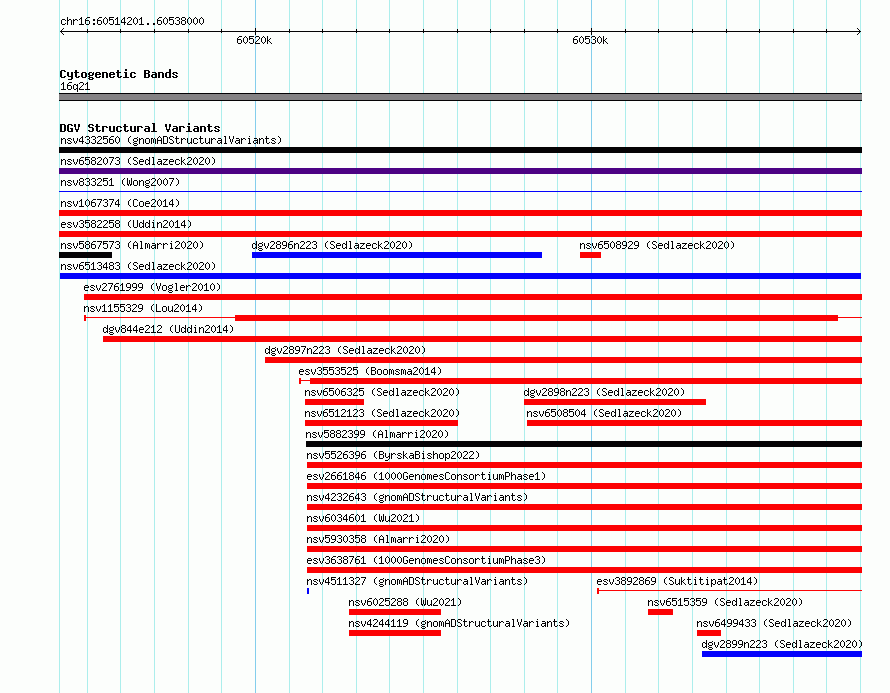
Task: Click the DGV Structural Variants track title
Action: 140,128
